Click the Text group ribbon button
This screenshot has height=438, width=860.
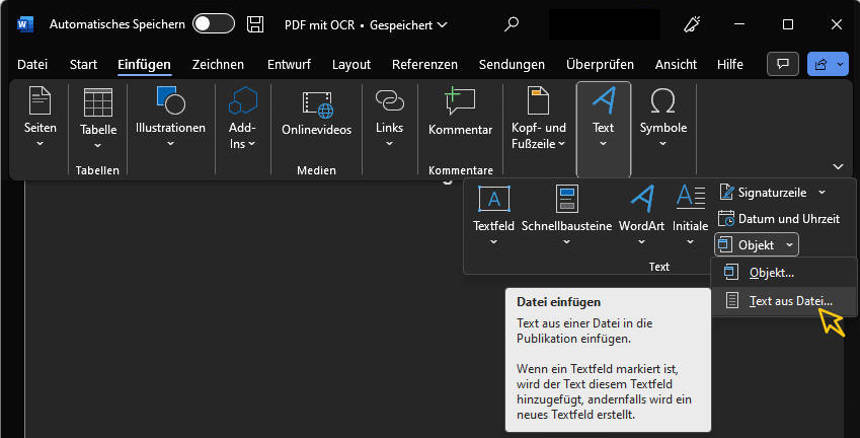603,129
